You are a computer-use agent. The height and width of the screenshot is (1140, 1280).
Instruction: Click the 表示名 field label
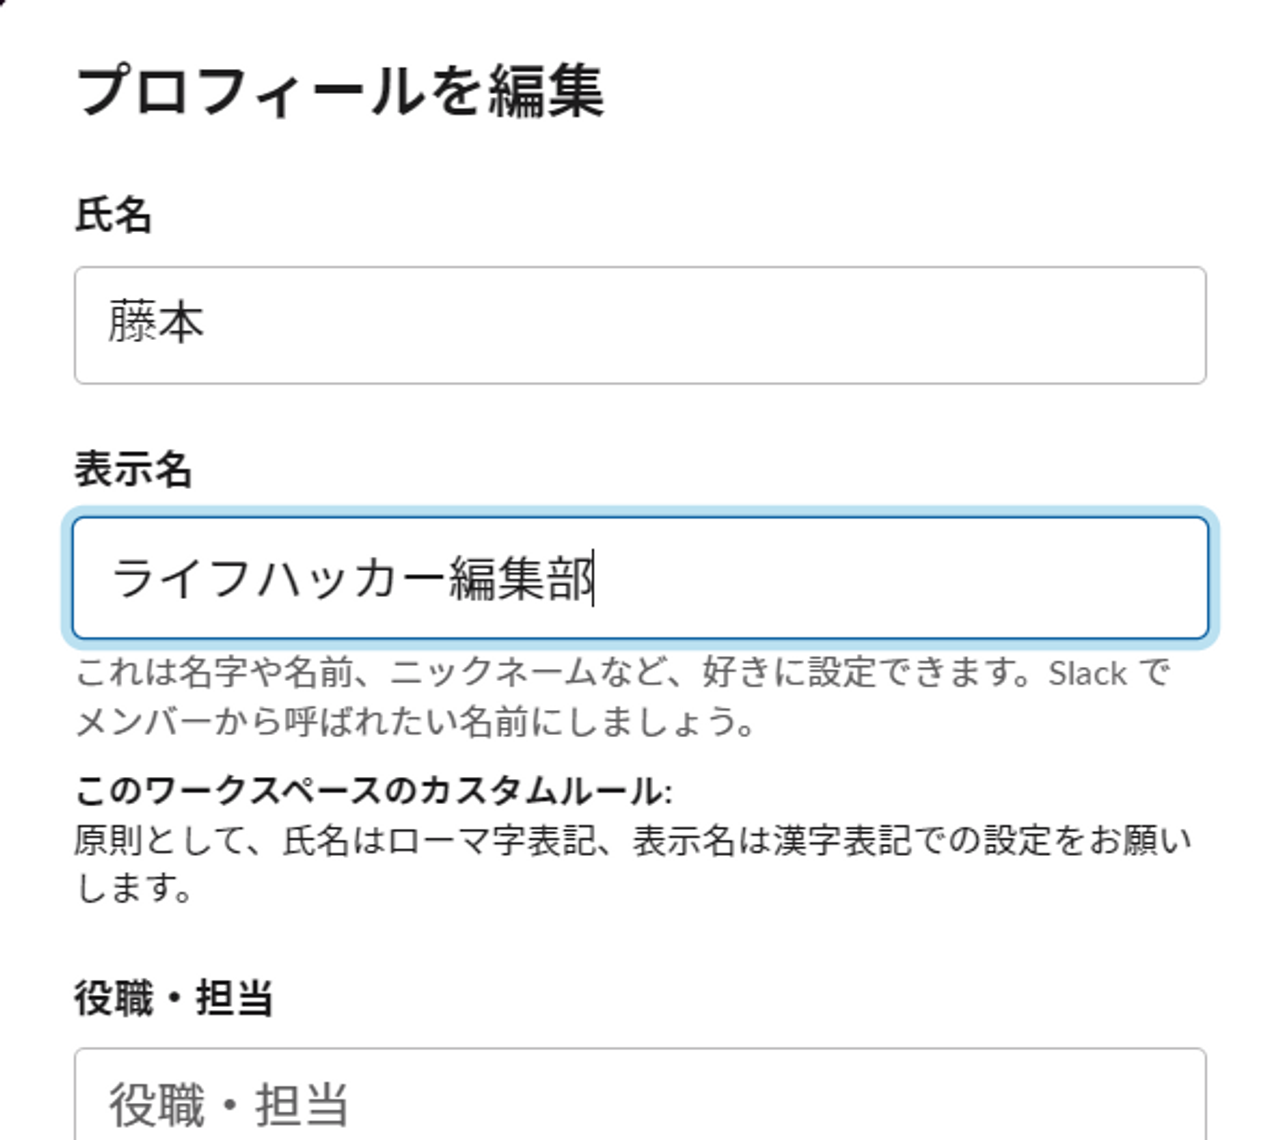pyautogui.click(x=133, y=469)
